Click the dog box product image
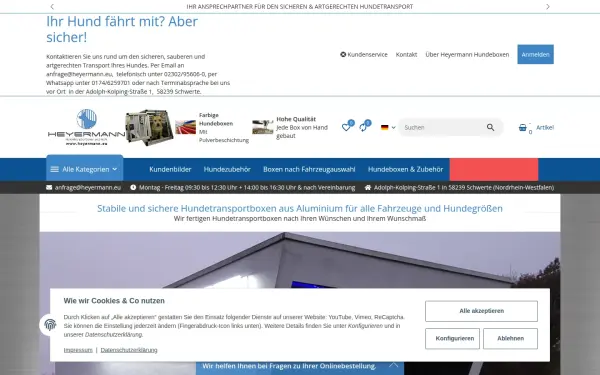This screenshot has width=600, height=375. tap(149, 127)
